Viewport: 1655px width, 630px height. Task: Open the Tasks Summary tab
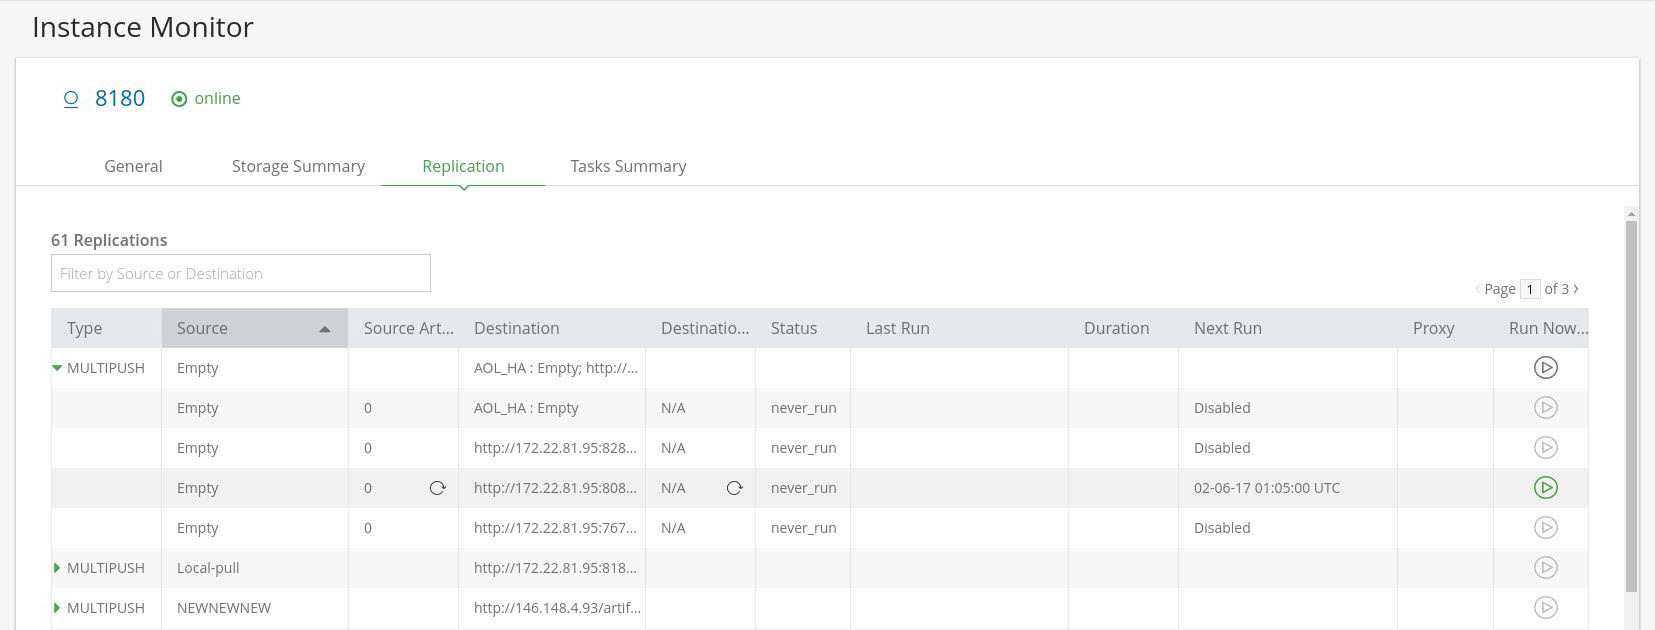click(628, 166)
